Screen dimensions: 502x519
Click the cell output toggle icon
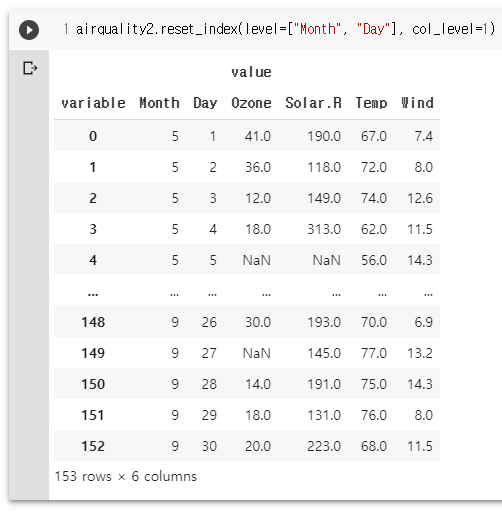[x=30, y=68]
